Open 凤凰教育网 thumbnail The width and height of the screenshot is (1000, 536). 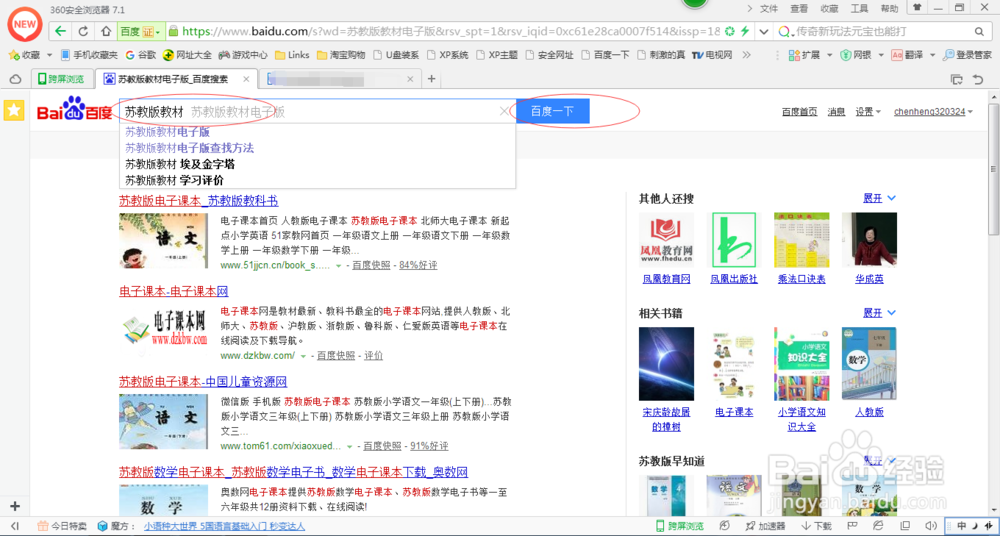pyautogui.click(x=666, y=240)
